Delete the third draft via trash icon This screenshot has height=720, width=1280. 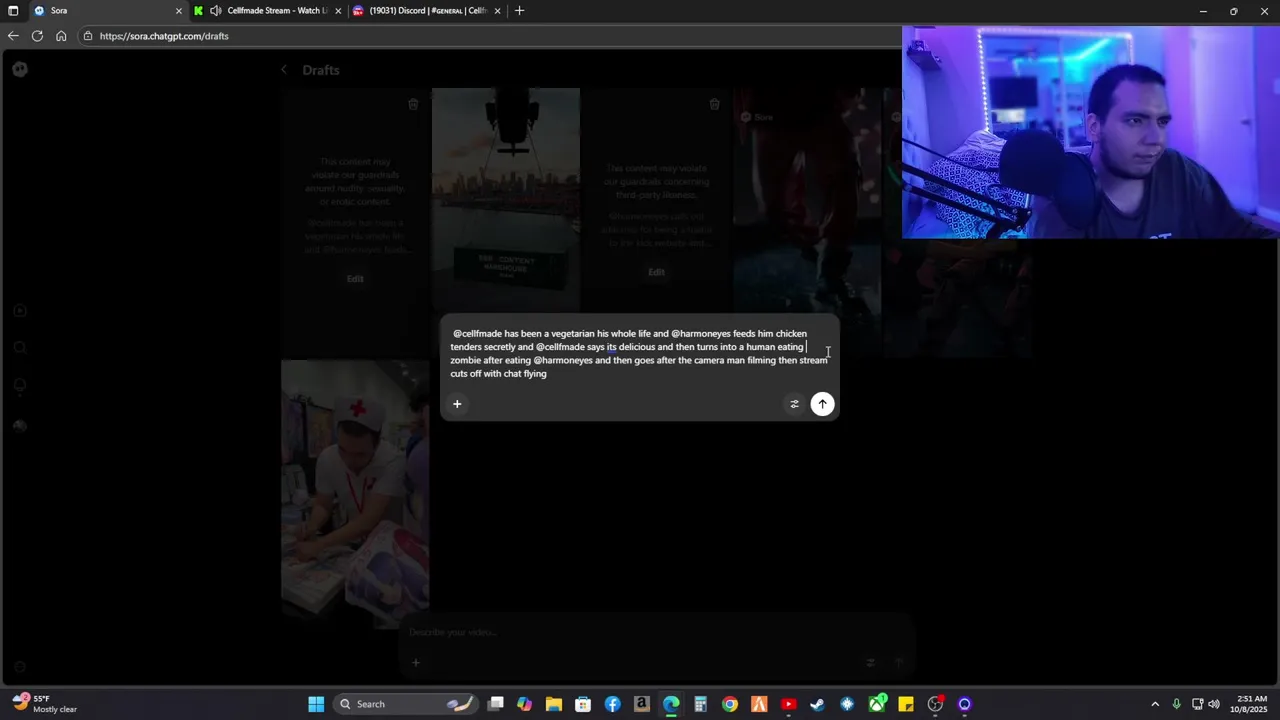714,104
